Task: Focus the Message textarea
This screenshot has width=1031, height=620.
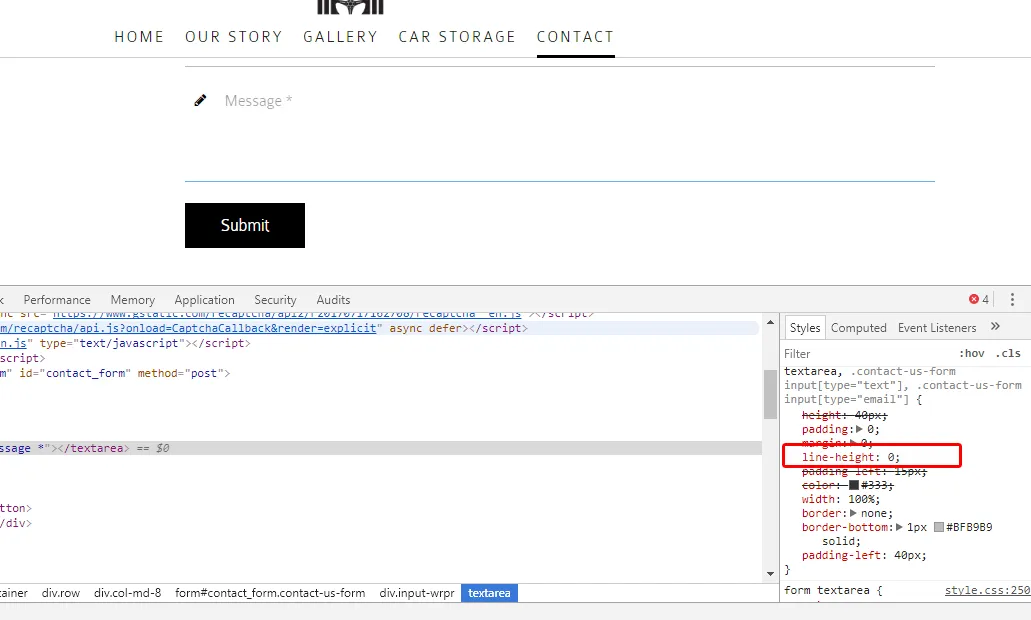Action: pos(560,124)
